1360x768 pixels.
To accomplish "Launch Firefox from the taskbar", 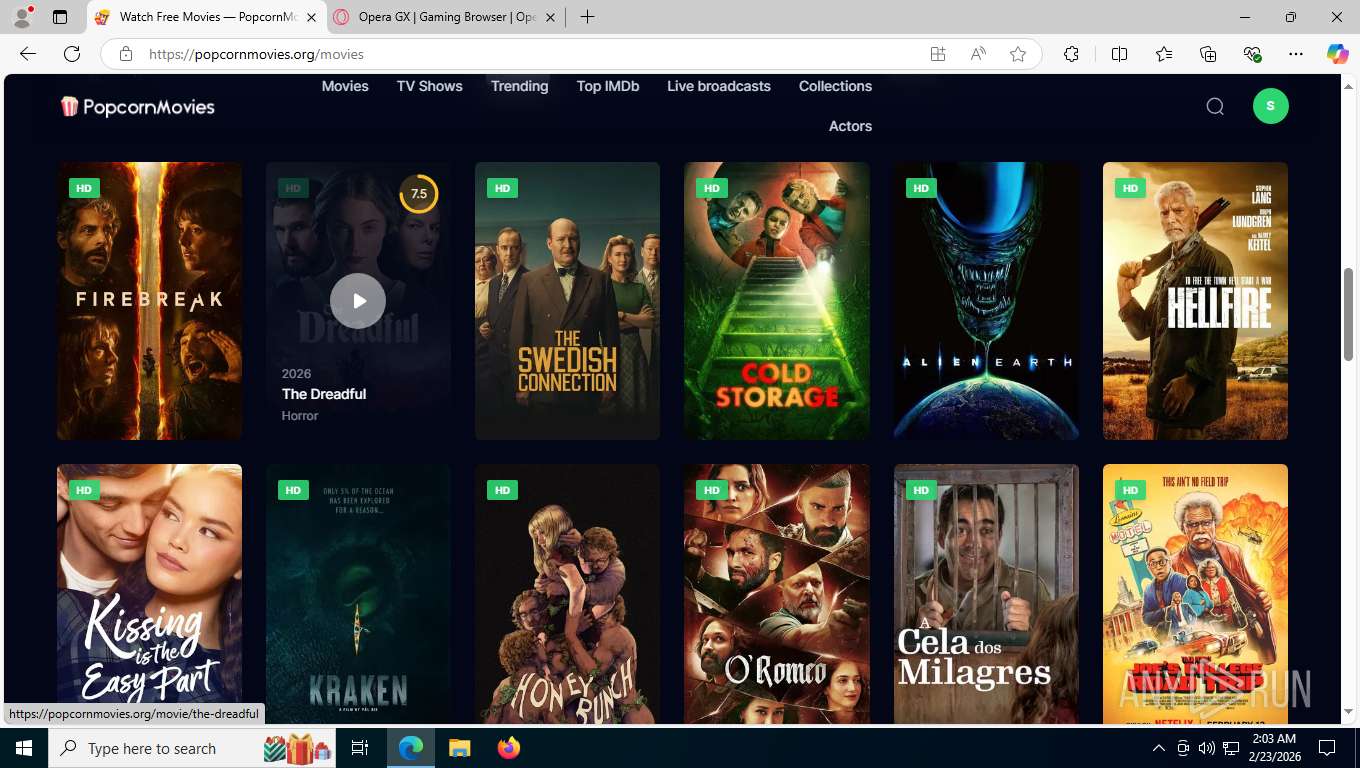I will [509, 748].
